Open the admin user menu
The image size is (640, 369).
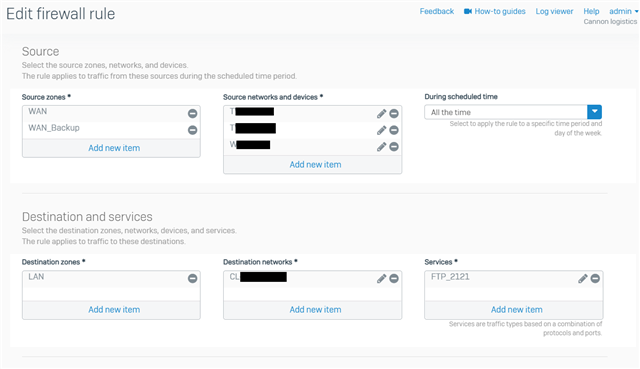tap(623, 11)
